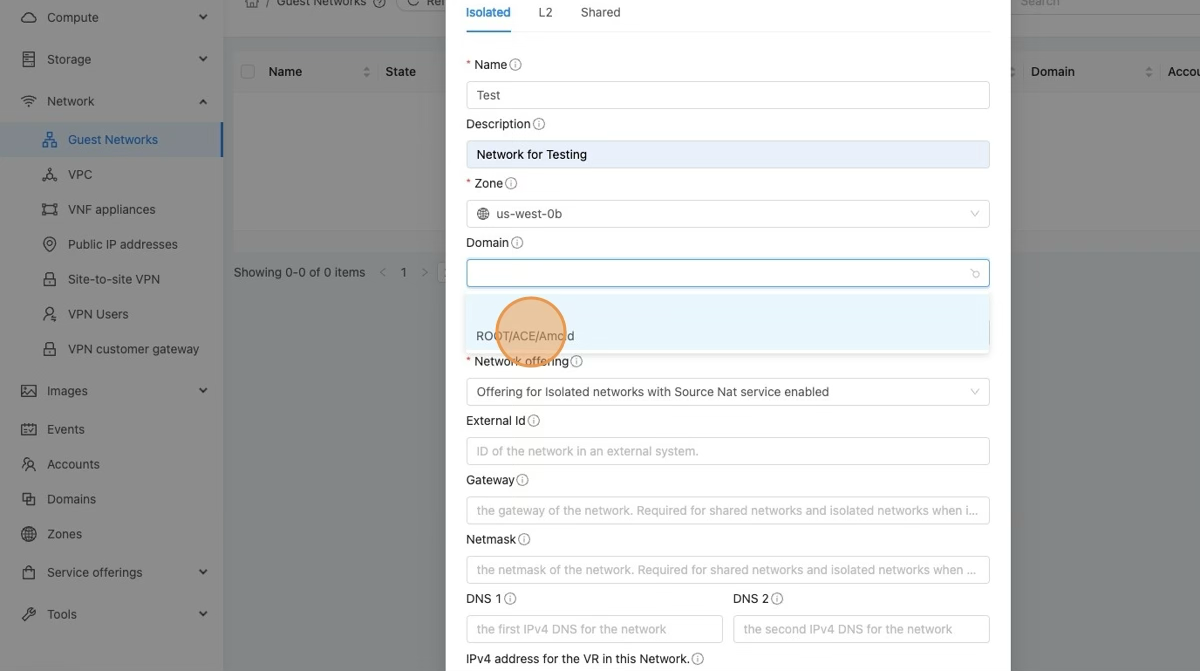The height and width of the screenshot is (671, 1200).
Task: Click the info icon next to Netmask
Action: pyautogui.click(x=524, y=540)
